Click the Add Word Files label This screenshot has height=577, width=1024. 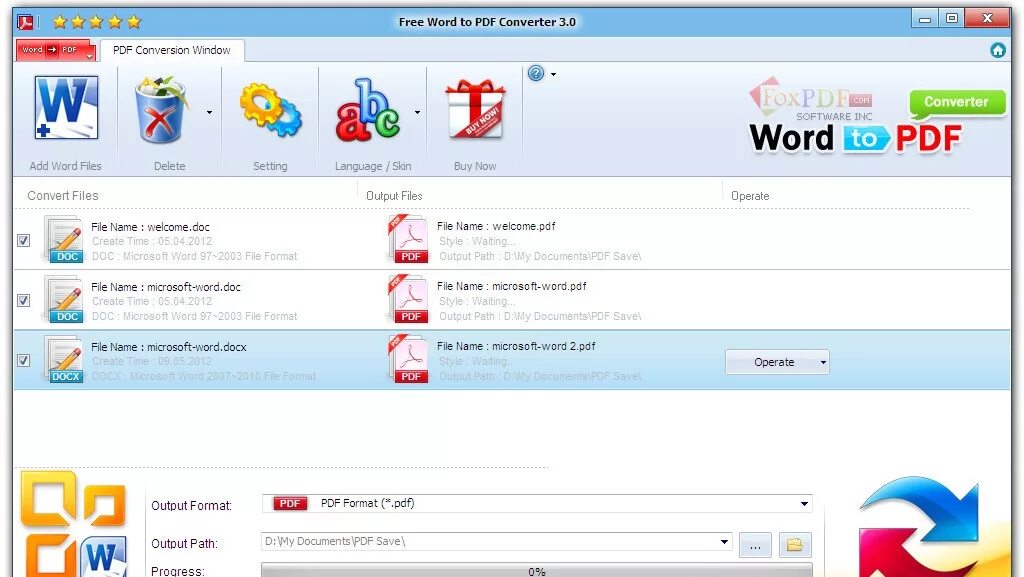(x=65, y=166)
